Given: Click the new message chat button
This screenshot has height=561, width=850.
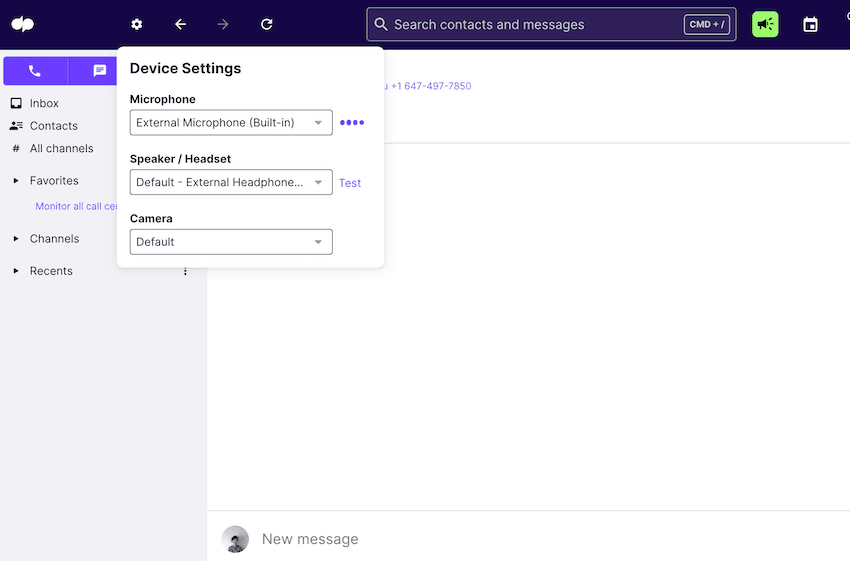Looking at the screenshot, I should point(99,71).
